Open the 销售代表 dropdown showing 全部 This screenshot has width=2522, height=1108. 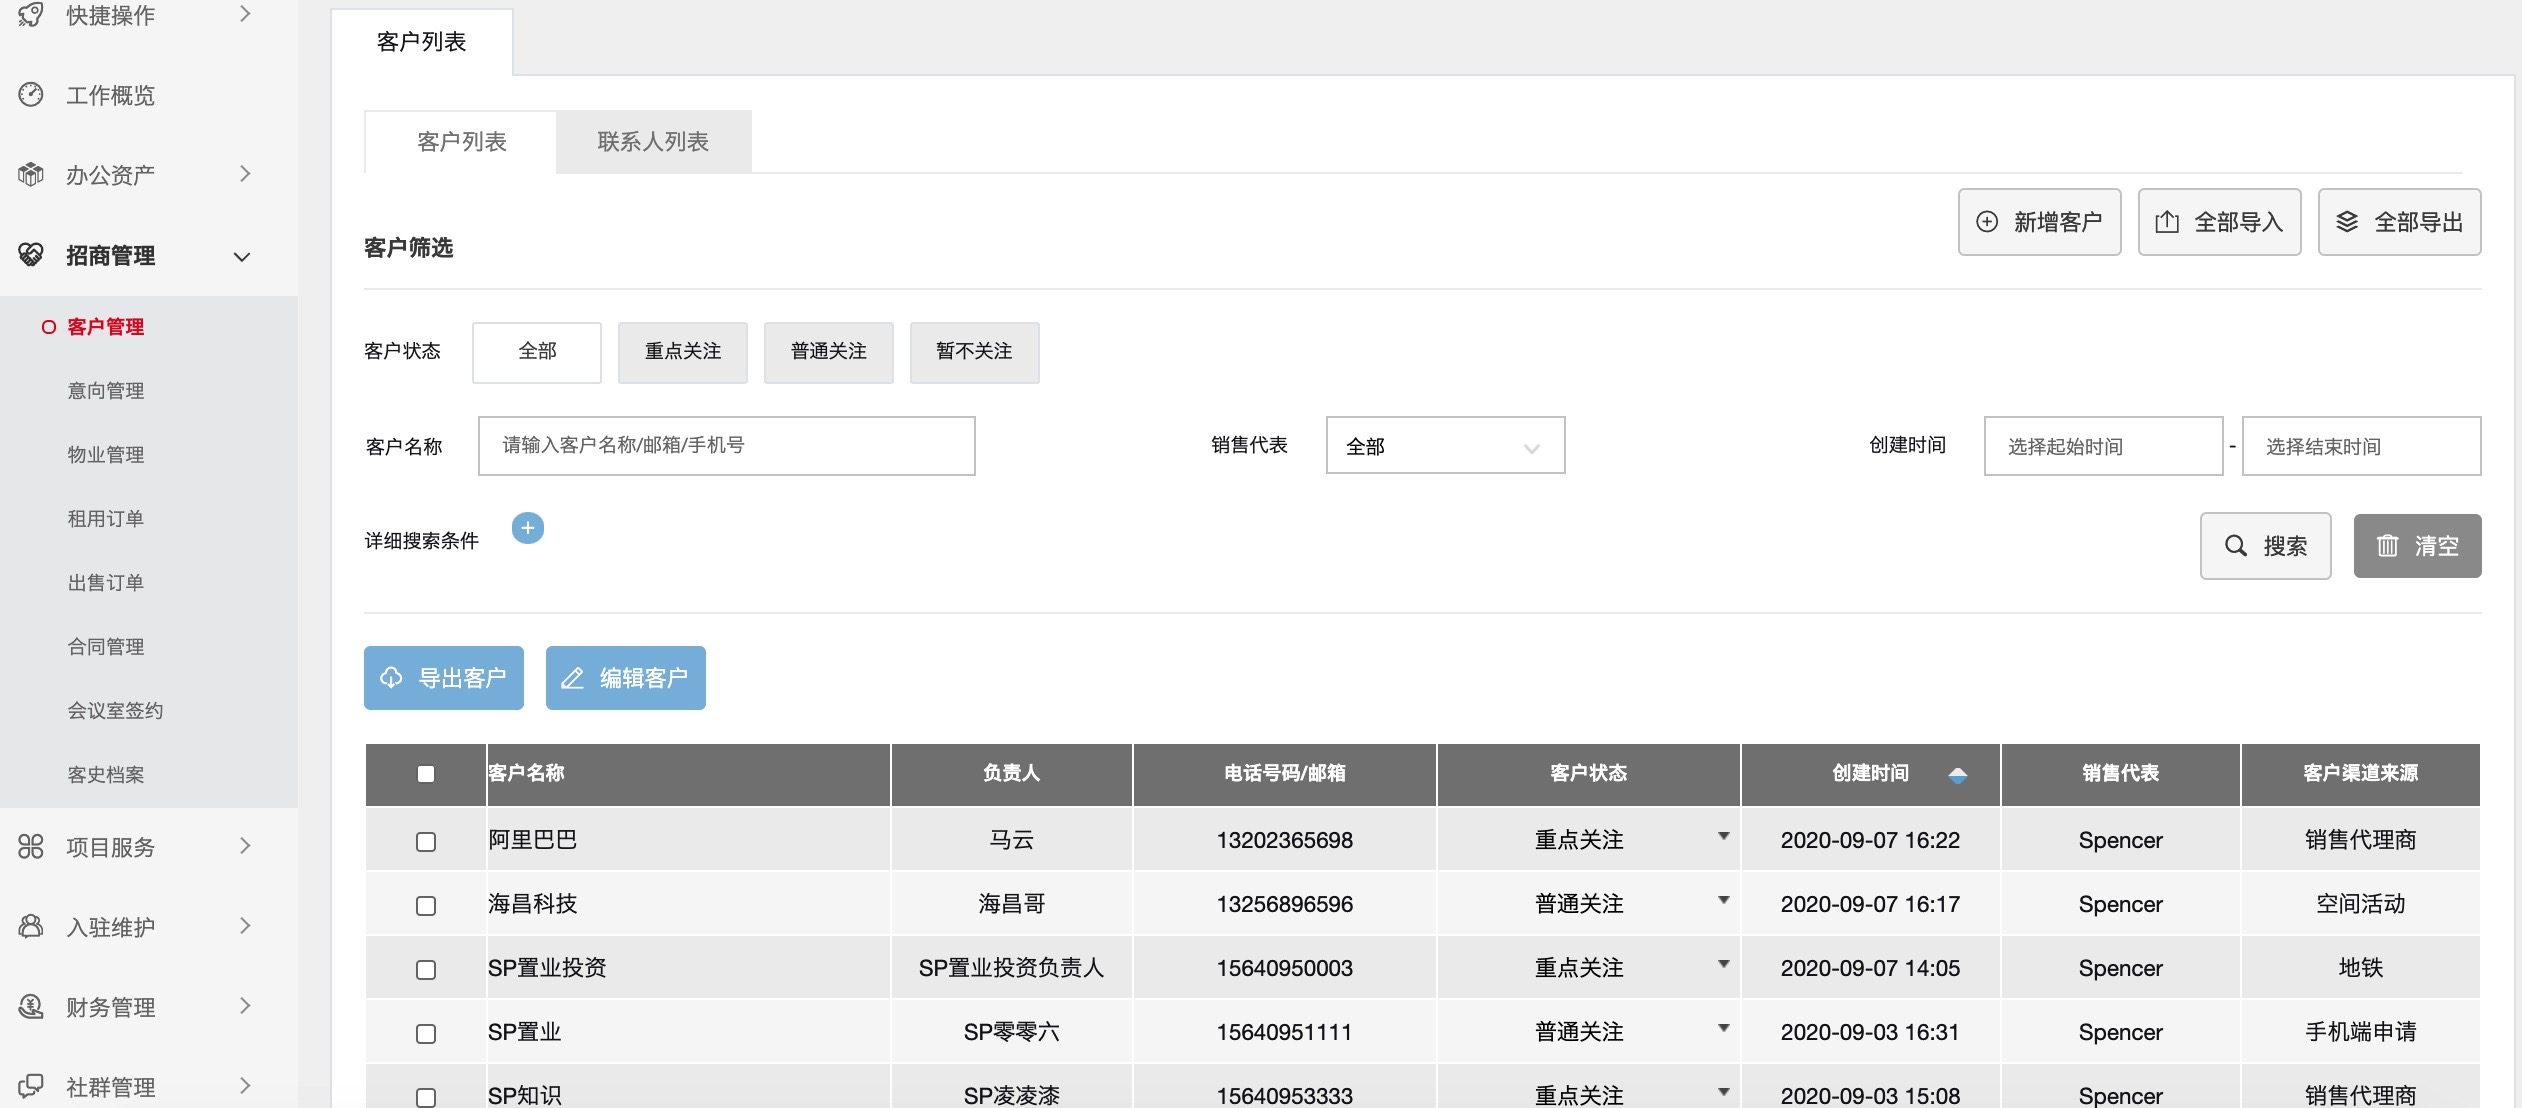(x=1445, y=446)
